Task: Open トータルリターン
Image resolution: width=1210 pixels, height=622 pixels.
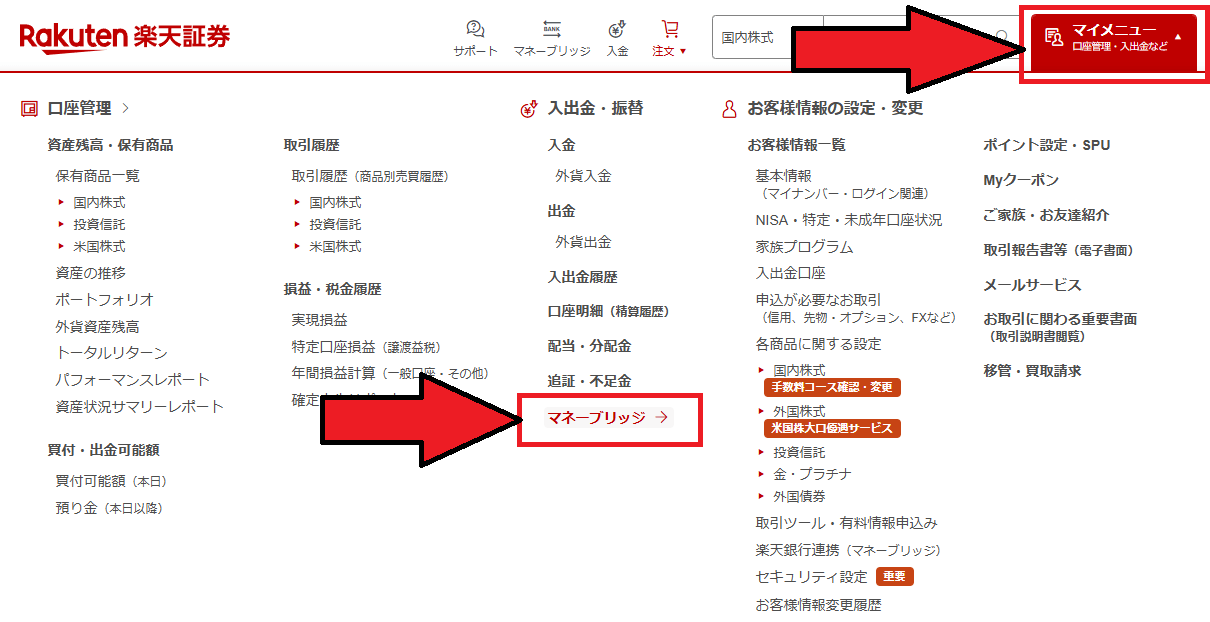Action: pyautogui.click(x=112, y=352)
